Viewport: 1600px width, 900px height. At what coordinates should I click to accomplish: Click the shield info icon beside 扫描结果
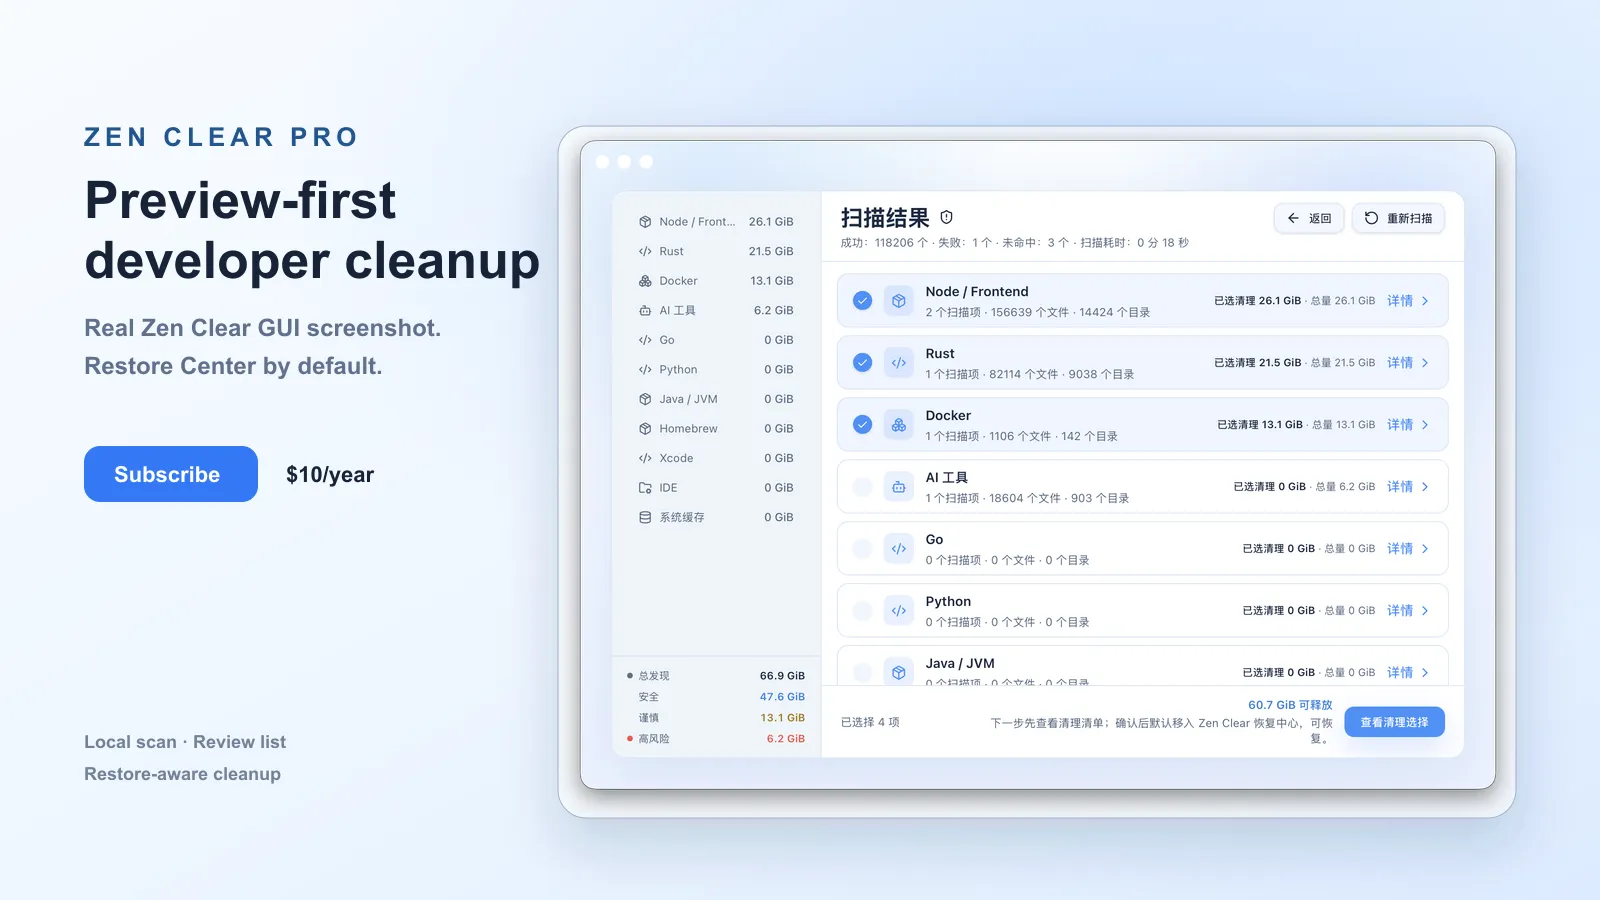pos(947,217)
